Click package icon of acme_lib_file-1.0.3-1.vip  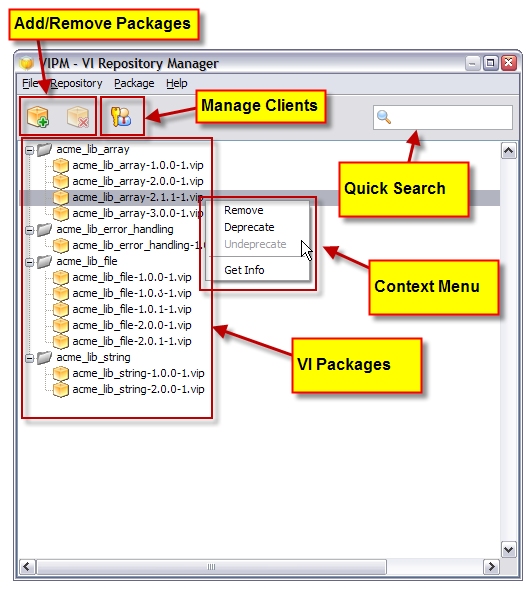click(60, 293)
